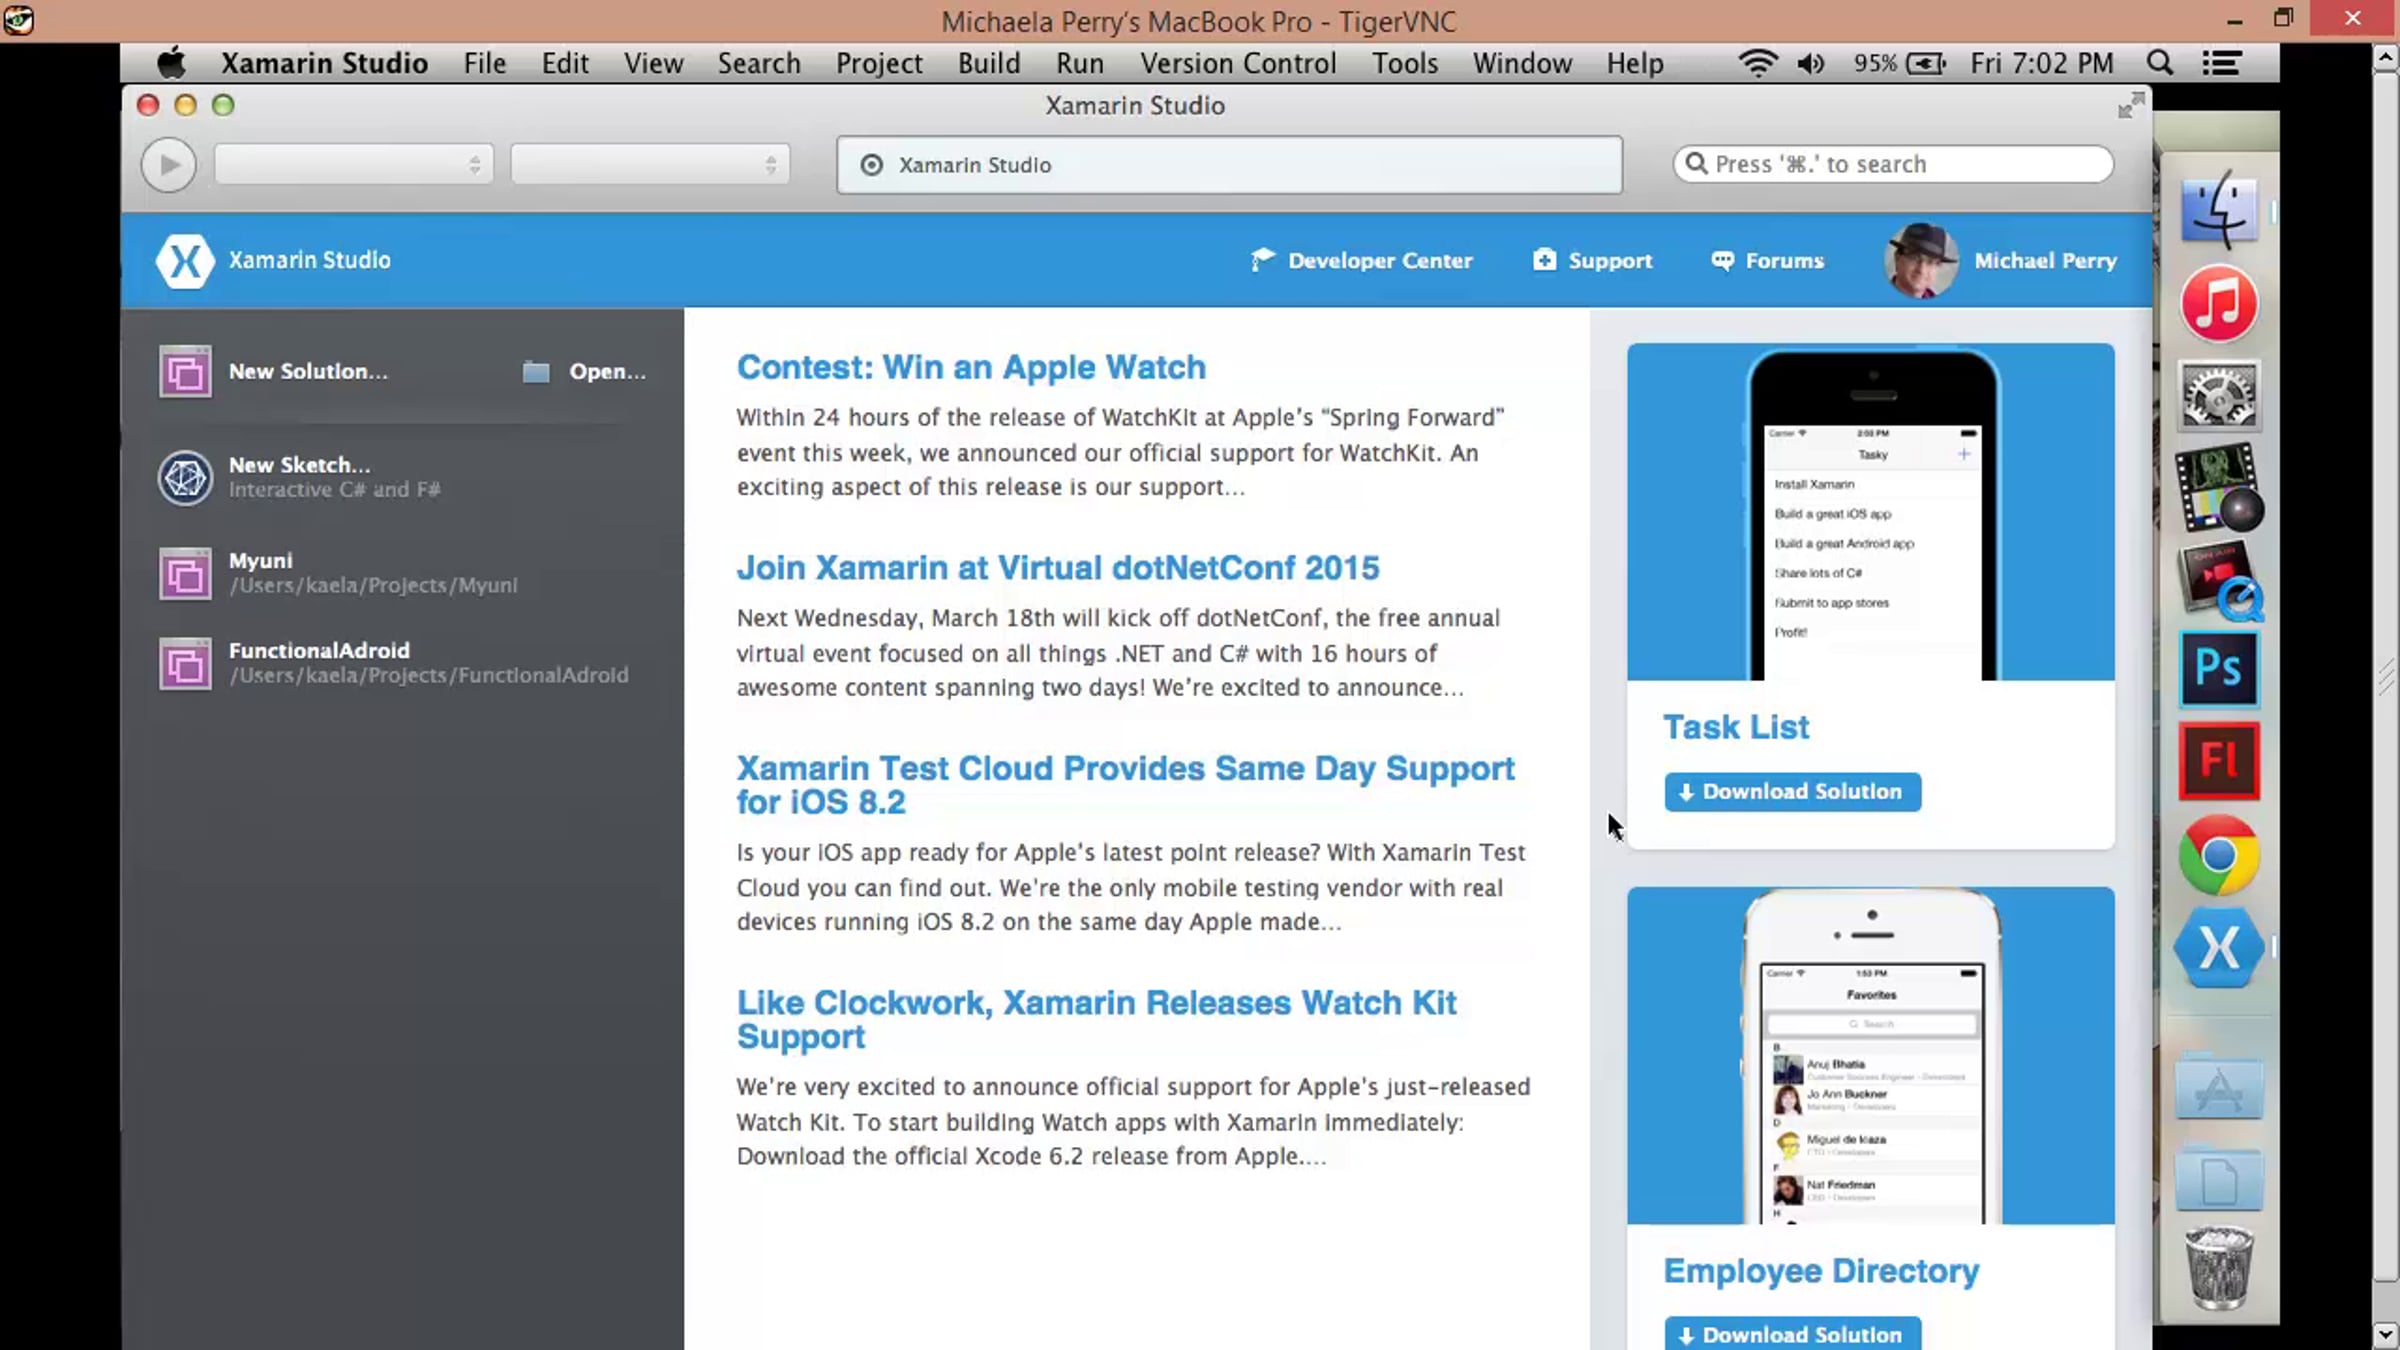The image size is (2400, 1350).
Task: Open Contest: Win an Apple Watch article
Action: coord(970,368)
